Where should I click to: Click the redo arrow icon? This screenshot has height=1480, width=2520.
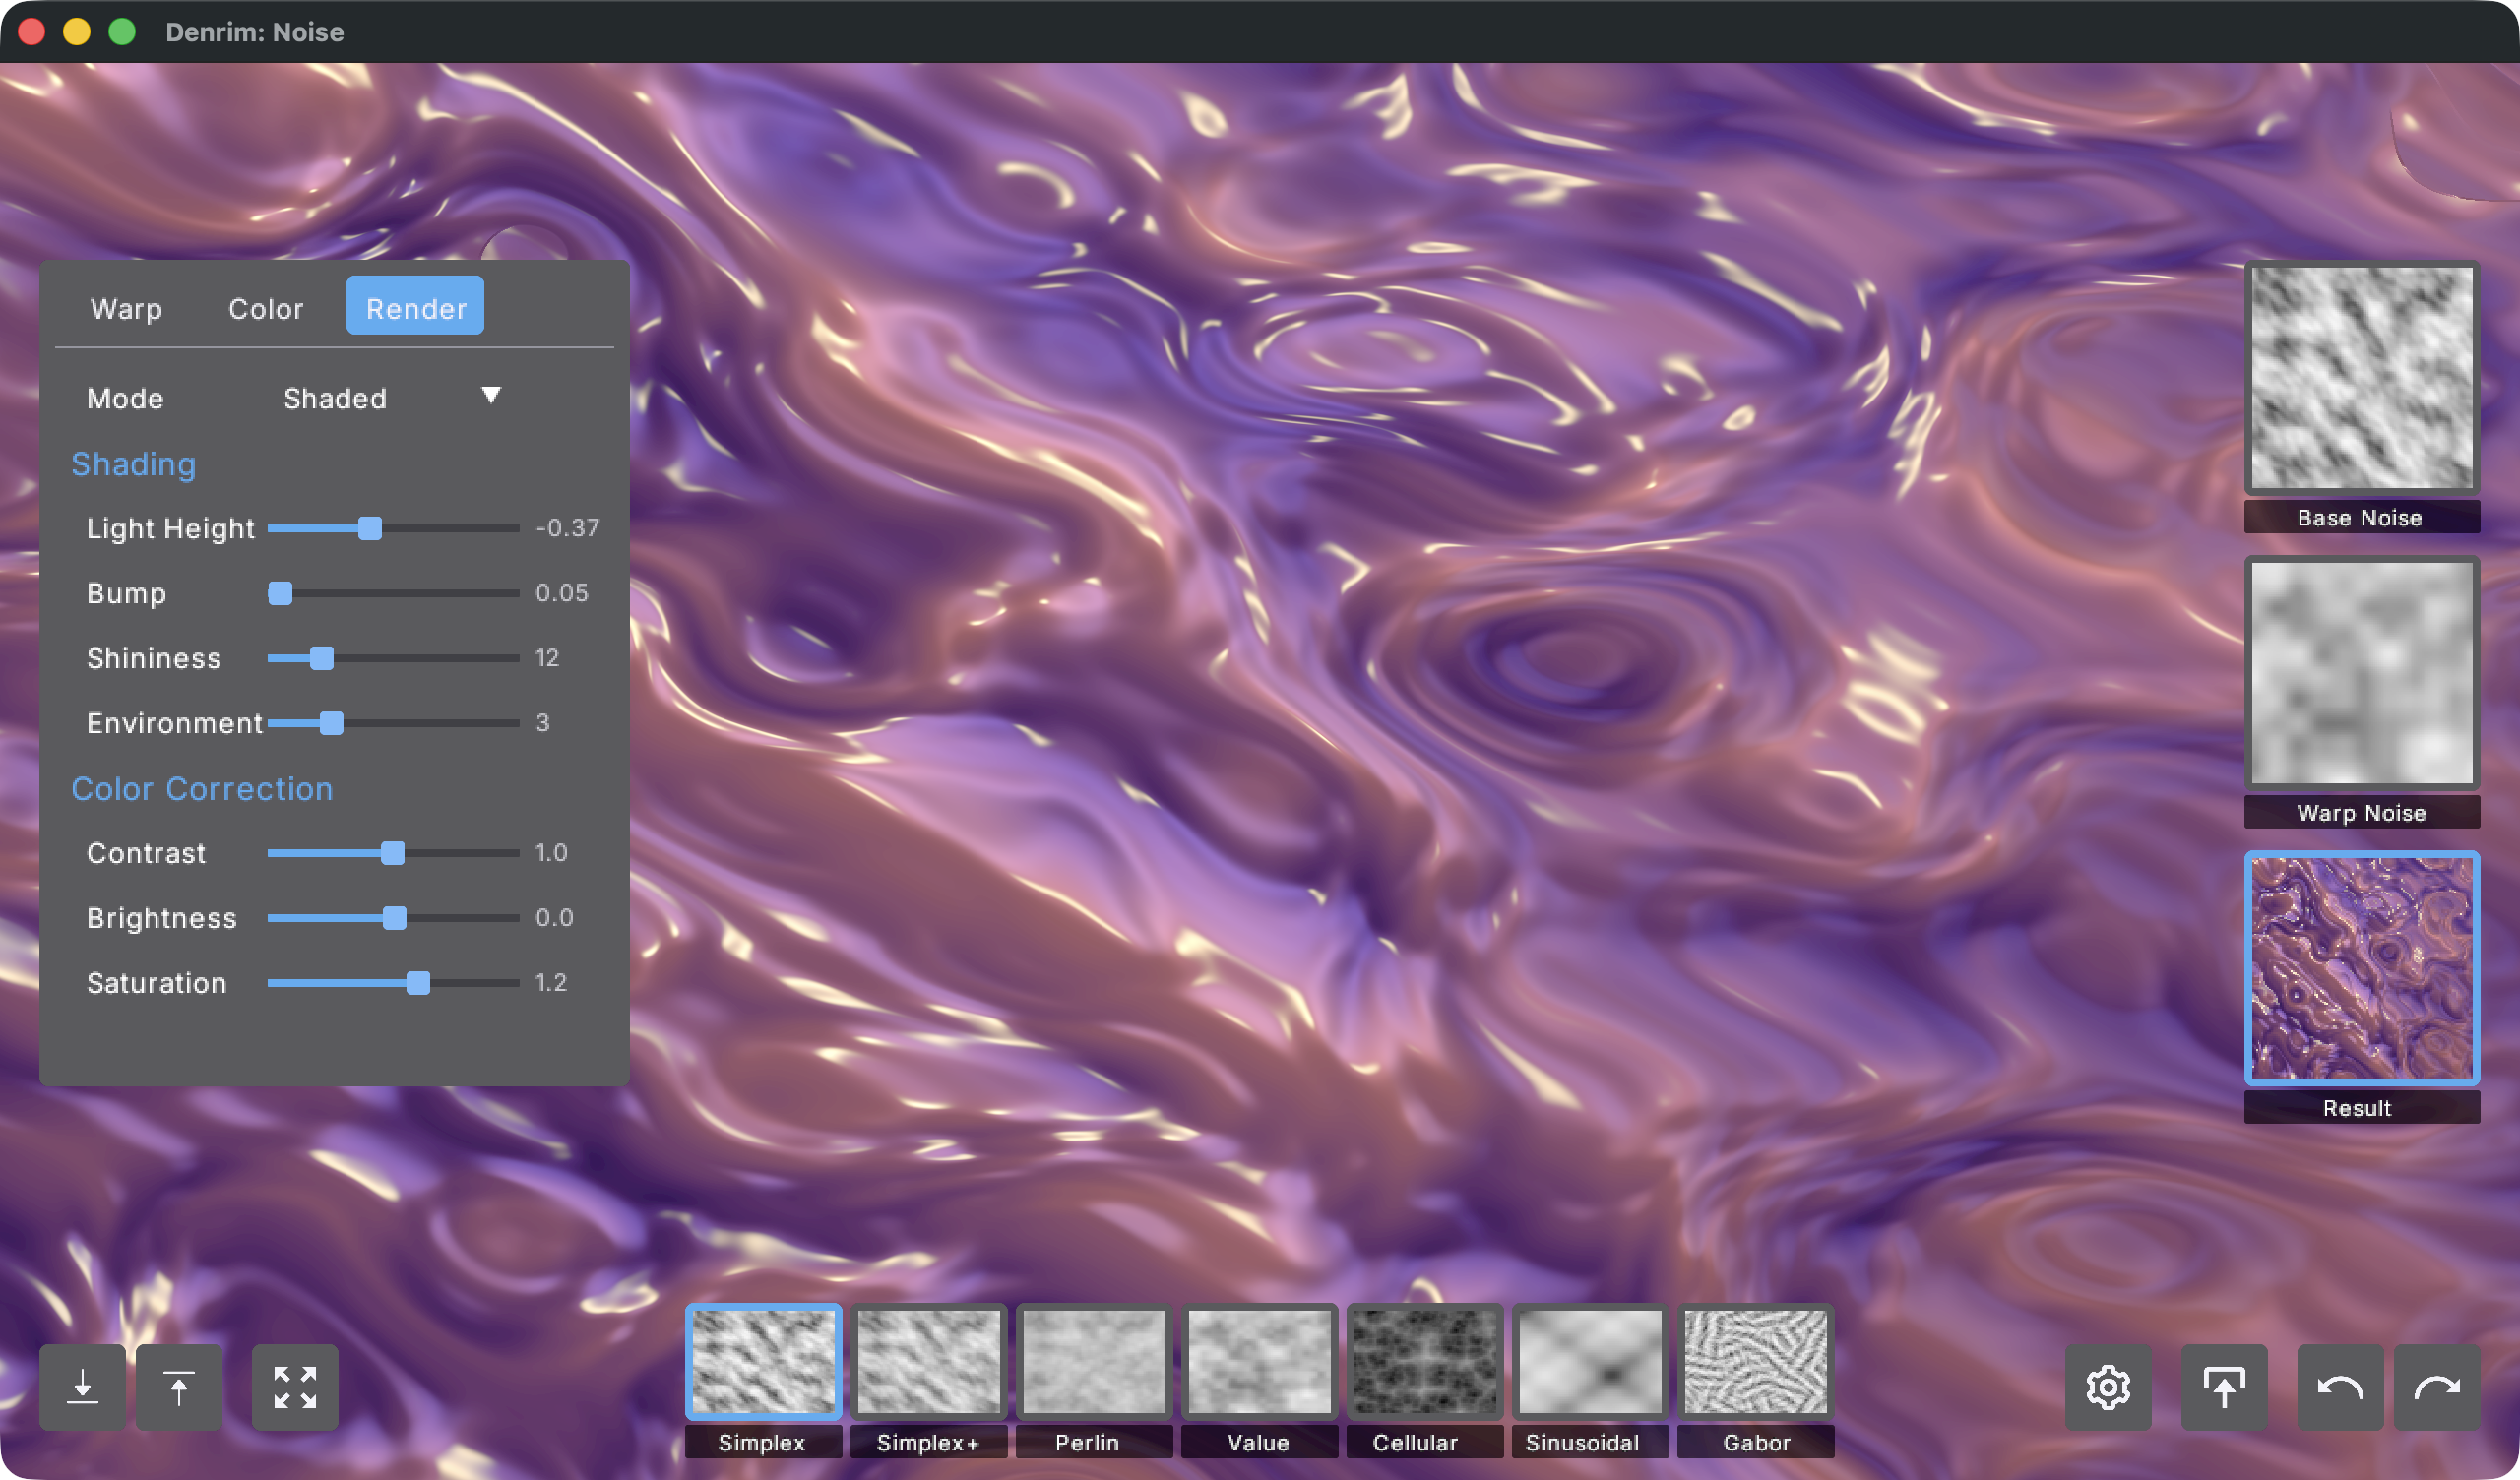2437,1387
